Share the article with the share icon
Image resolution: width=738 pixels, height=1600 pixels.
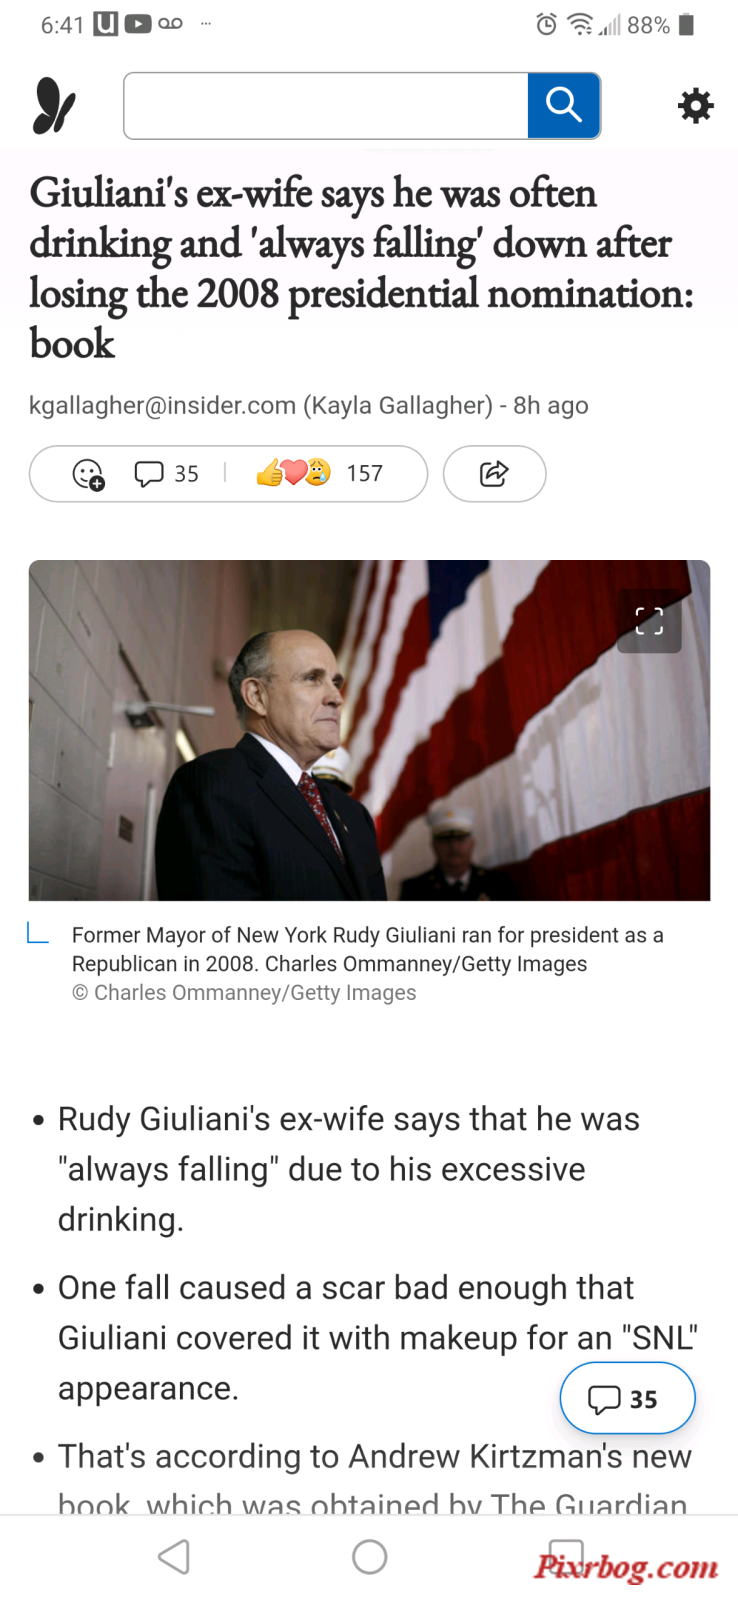tap(494, 474)
